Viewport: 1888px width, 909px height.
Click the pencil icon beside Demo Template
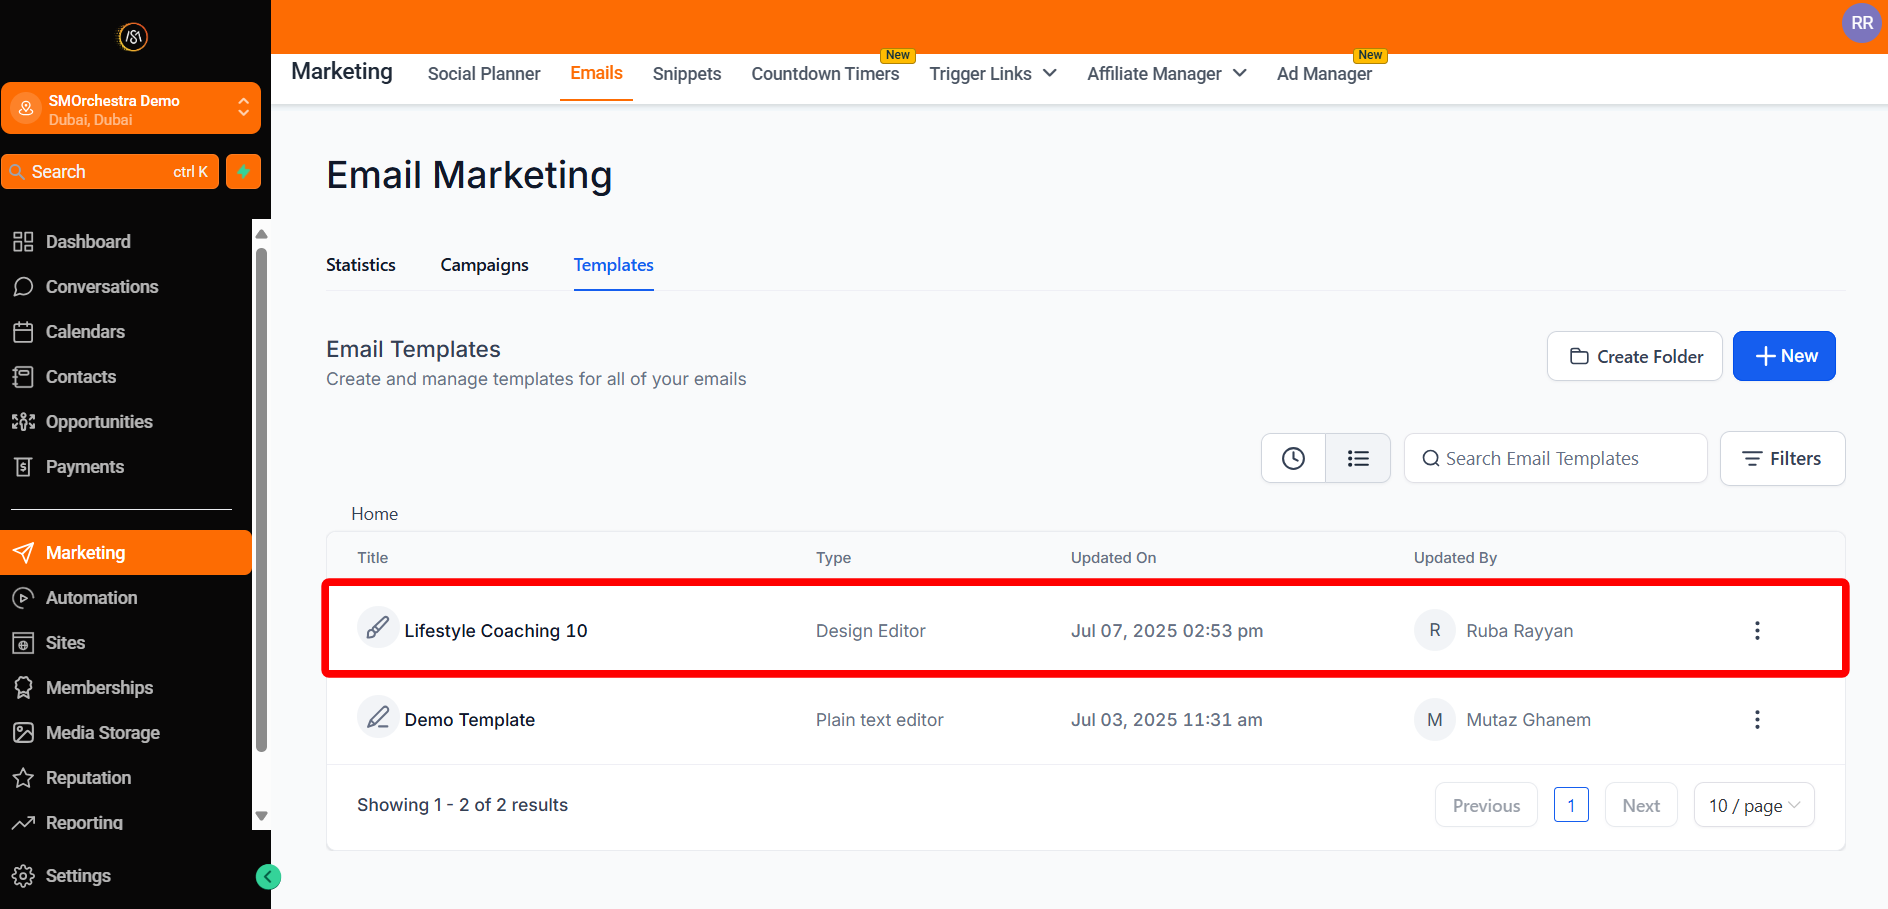[378, 718]
